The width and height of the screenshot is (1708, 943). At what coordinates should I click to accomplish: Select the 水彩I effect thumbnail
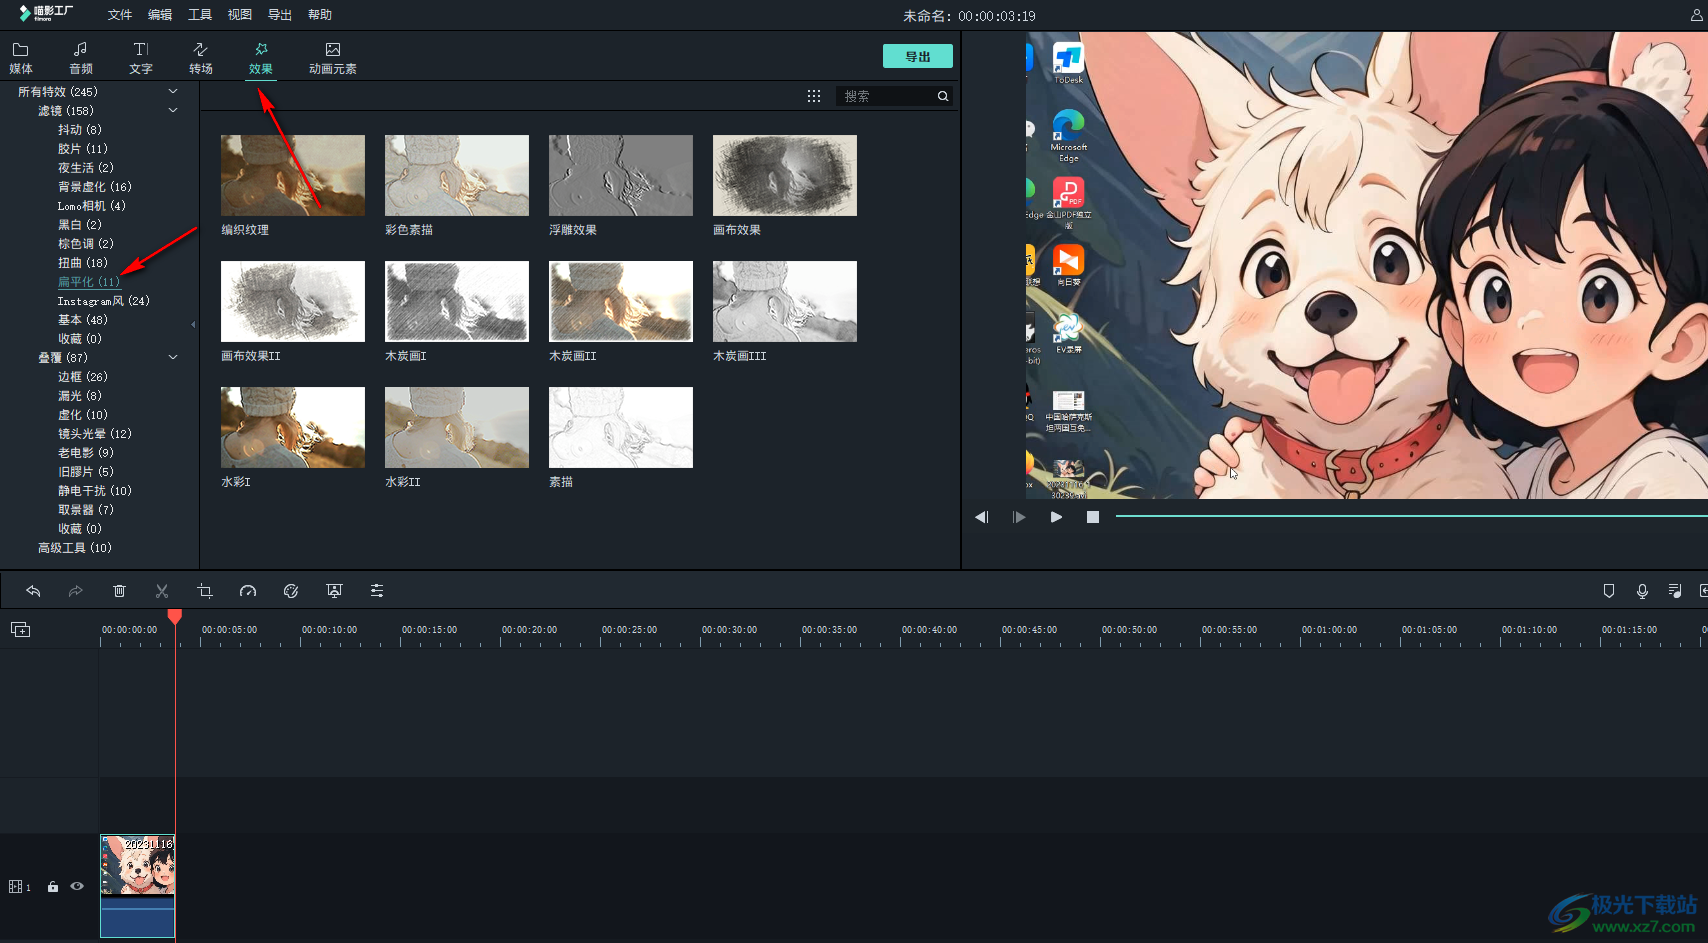[293, 427]
